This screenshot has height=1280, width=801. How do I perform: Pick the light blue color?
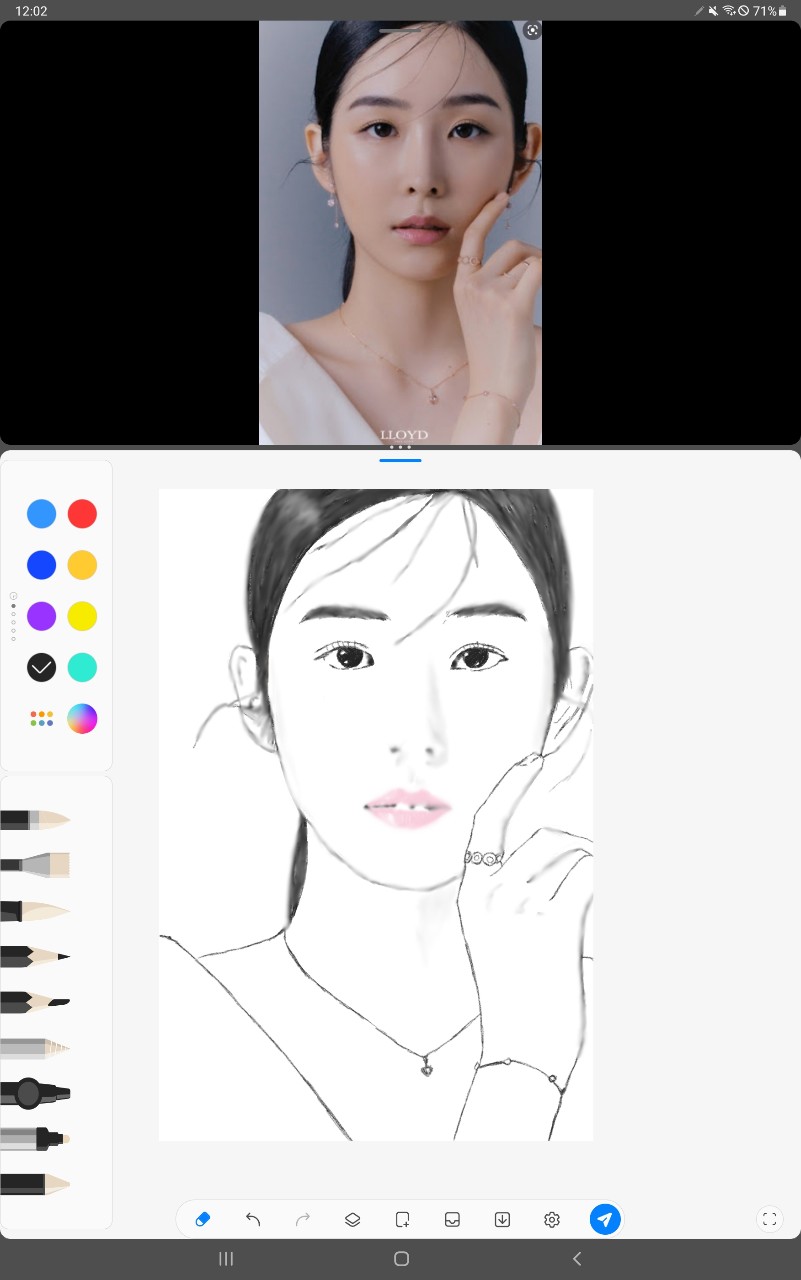coord(41,514)
